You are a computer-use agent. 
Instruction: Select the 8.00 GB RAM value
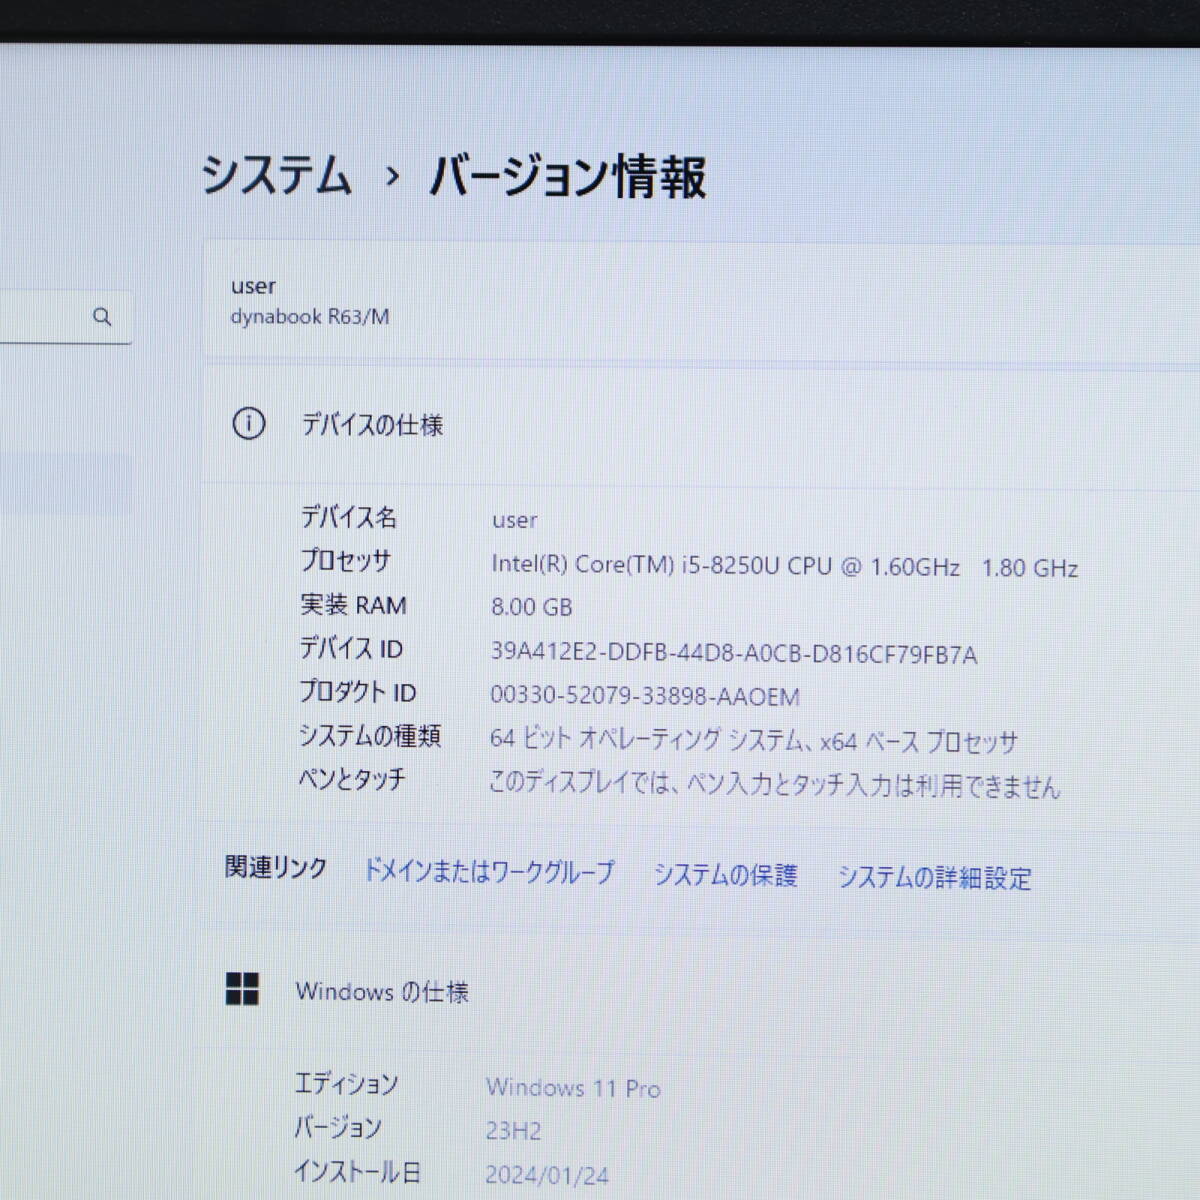[532, 607]
